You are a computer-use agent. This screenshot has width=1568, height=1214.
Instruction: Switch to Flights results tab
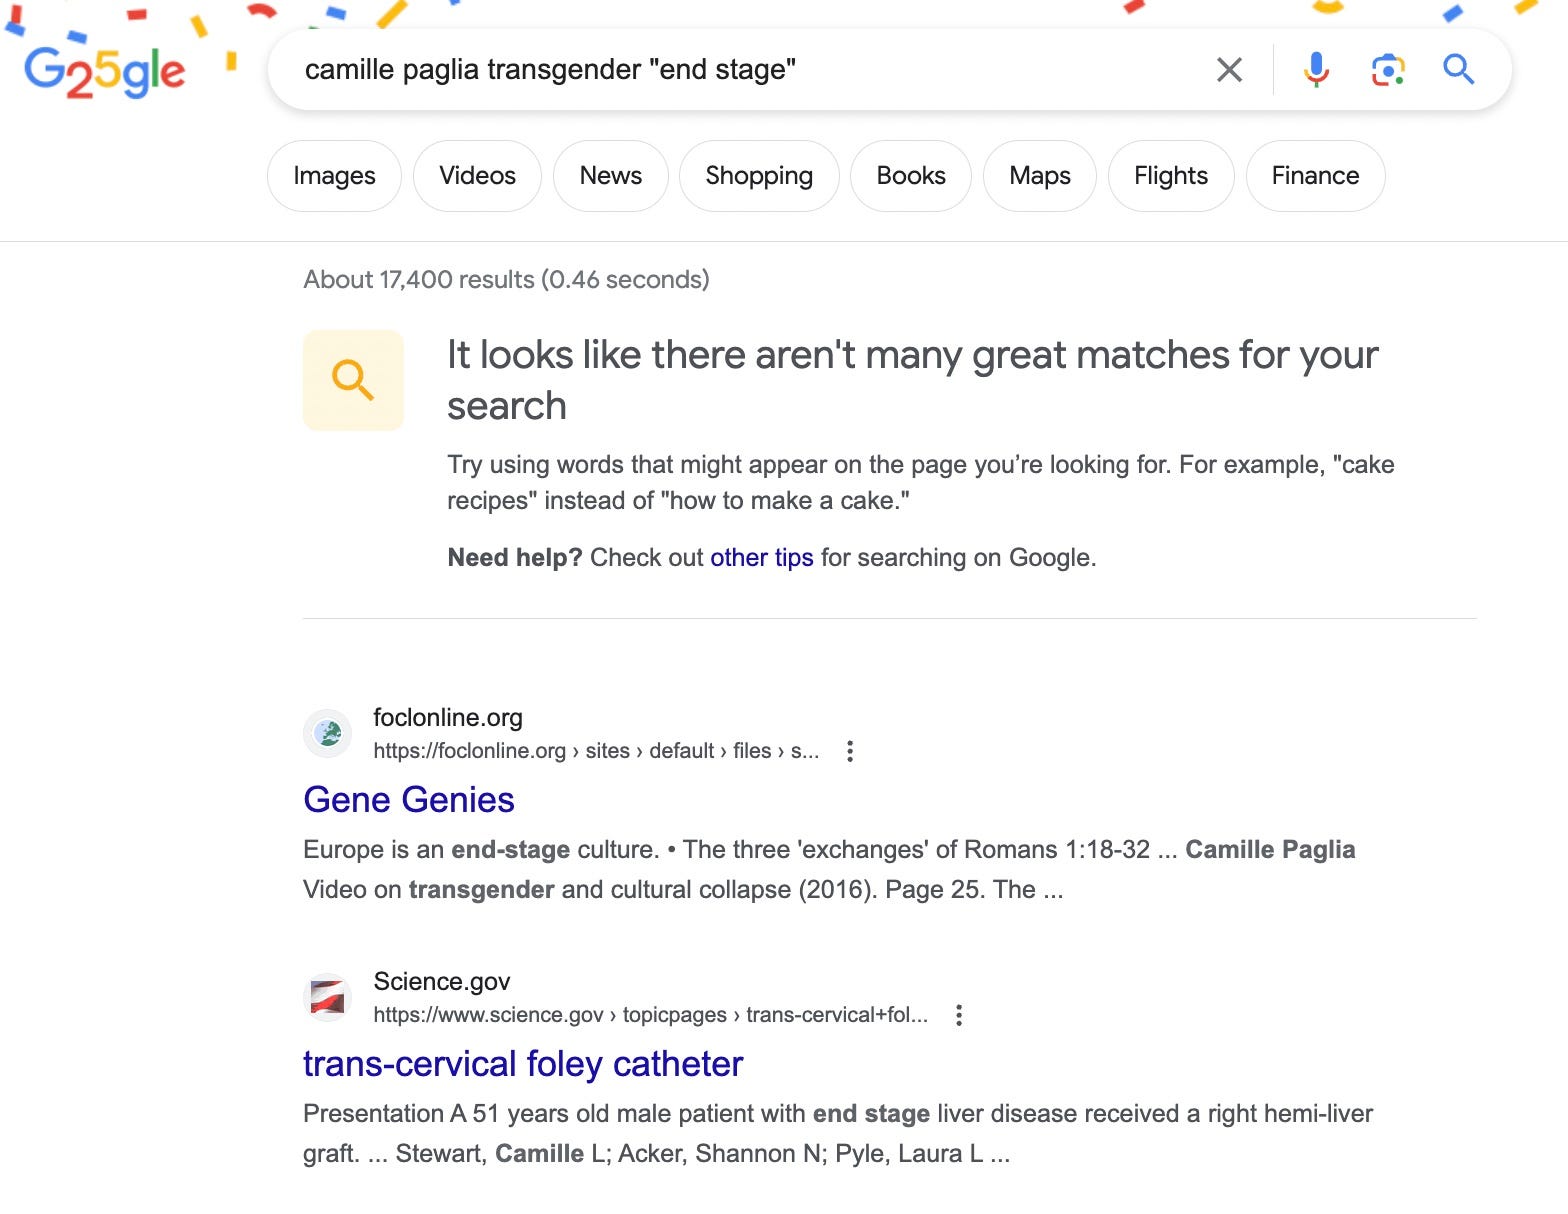(x=1171, y=176)
